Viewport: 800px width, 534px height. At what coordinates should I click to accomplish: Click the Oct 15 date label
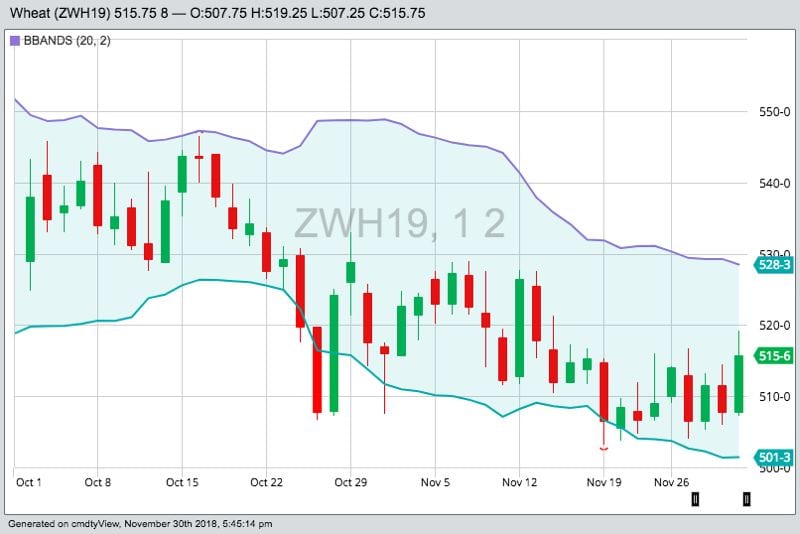click(x=182, y=482)
